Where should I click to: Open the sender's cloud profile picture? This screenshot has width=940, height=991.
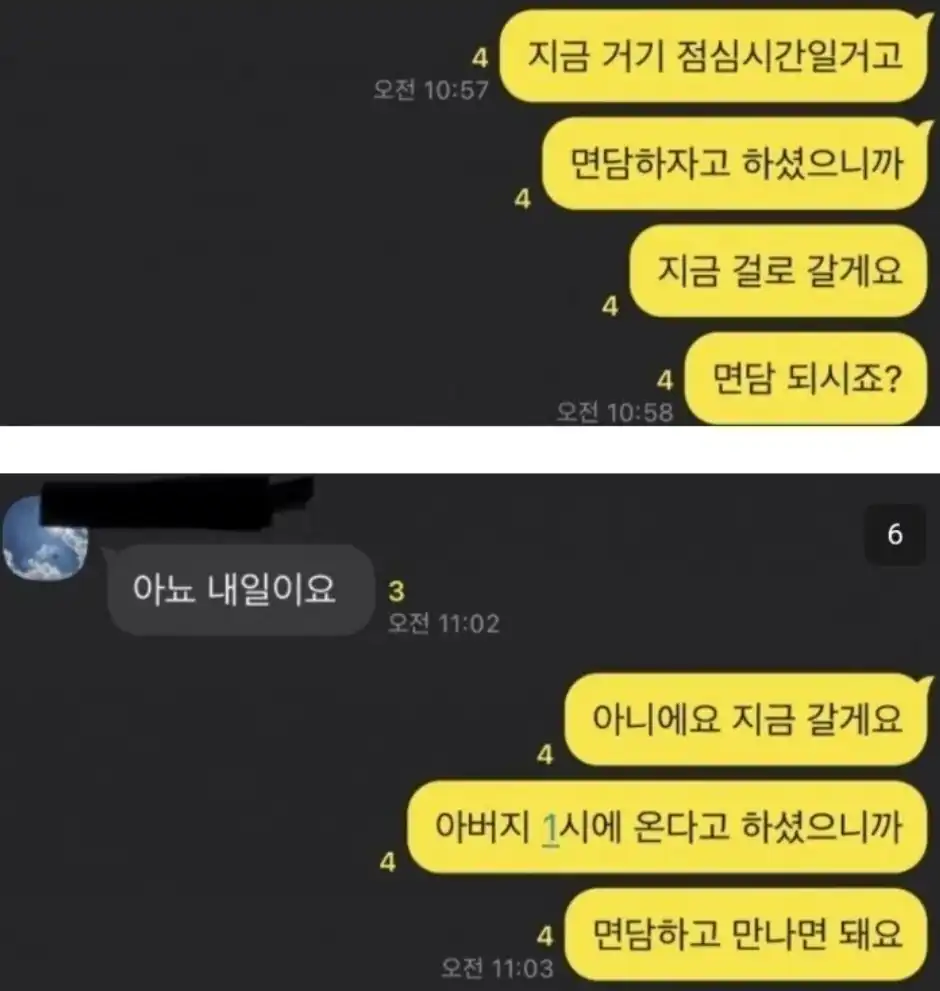pos(46,538)
